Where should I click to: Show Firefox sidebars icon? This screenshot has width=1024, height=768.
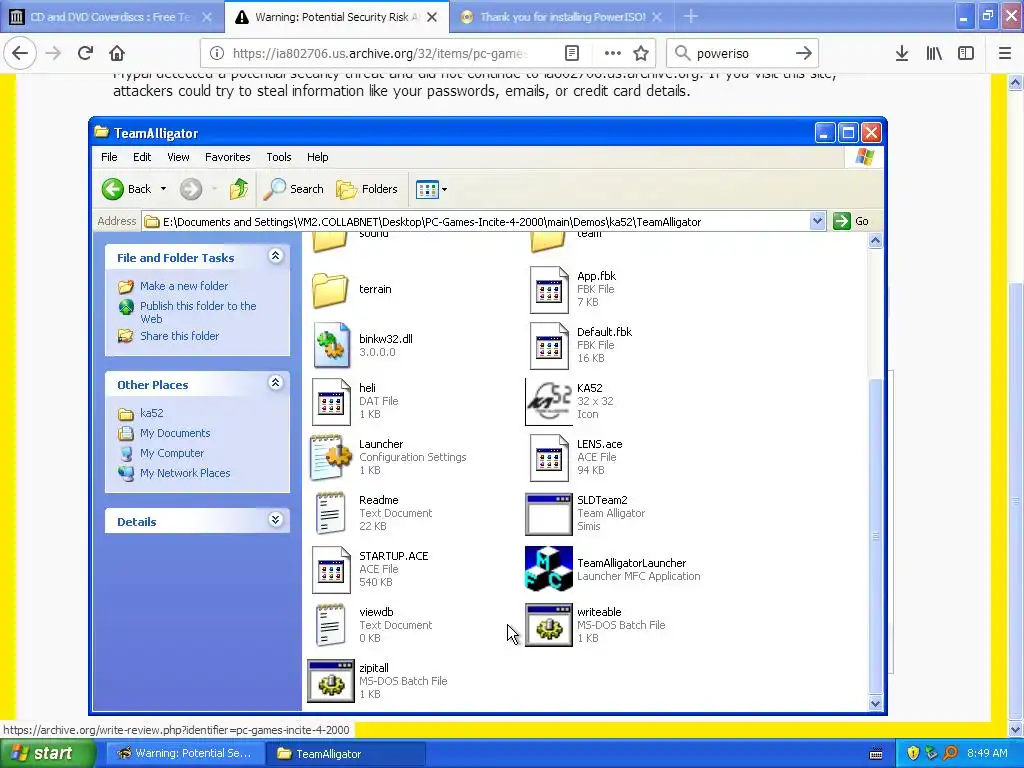click(x=966, y=53)
